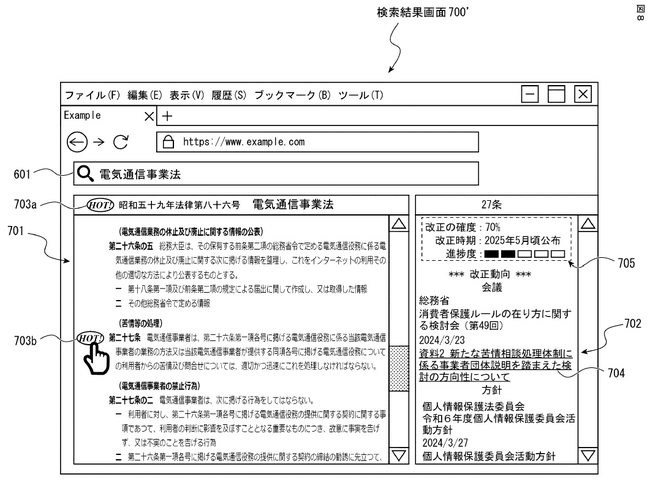Reload the page with refresh icon

[122, 142]
